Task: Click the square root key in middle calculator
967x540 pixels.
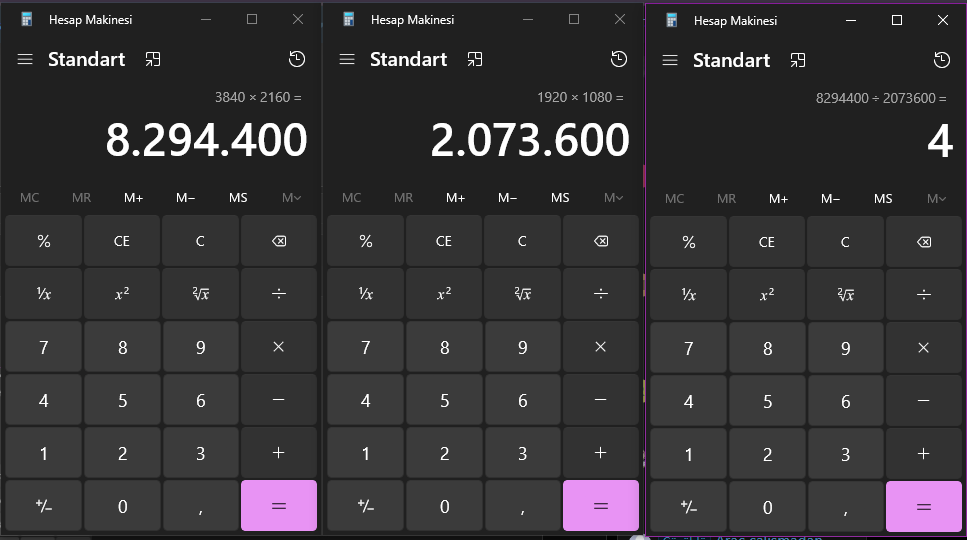Action: click(522, 294)
